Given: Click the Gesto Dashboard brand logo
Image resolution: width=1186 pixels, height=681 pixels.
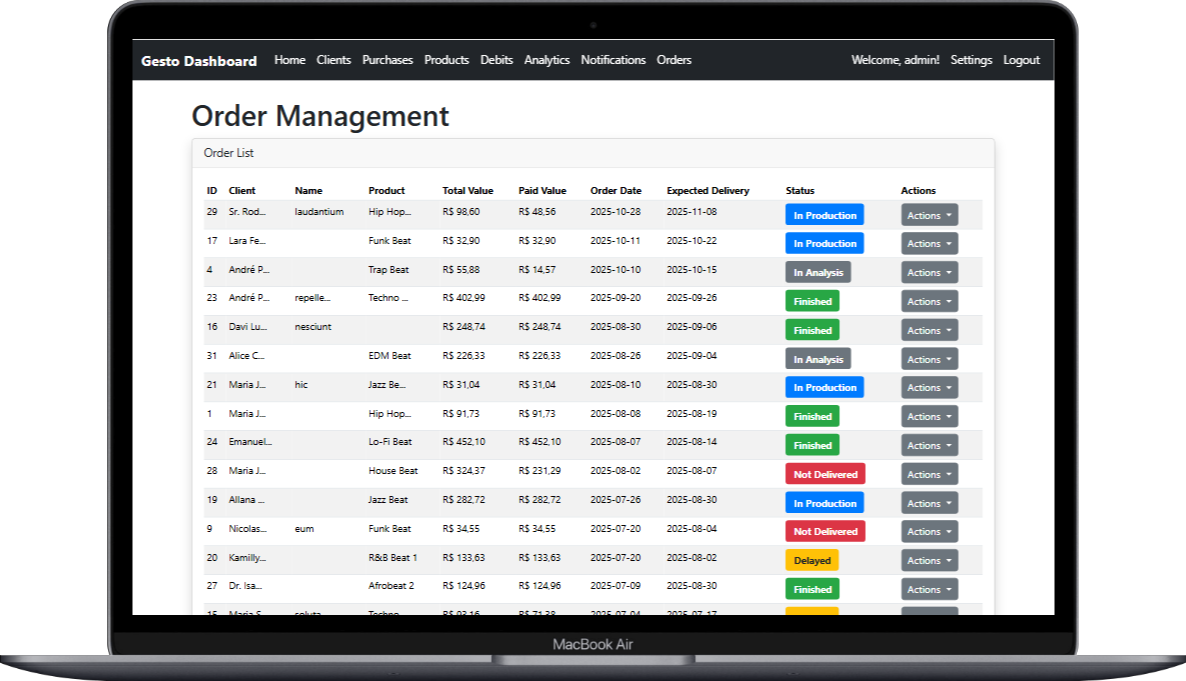Looking at the screenshot, I should pos(197,60).
